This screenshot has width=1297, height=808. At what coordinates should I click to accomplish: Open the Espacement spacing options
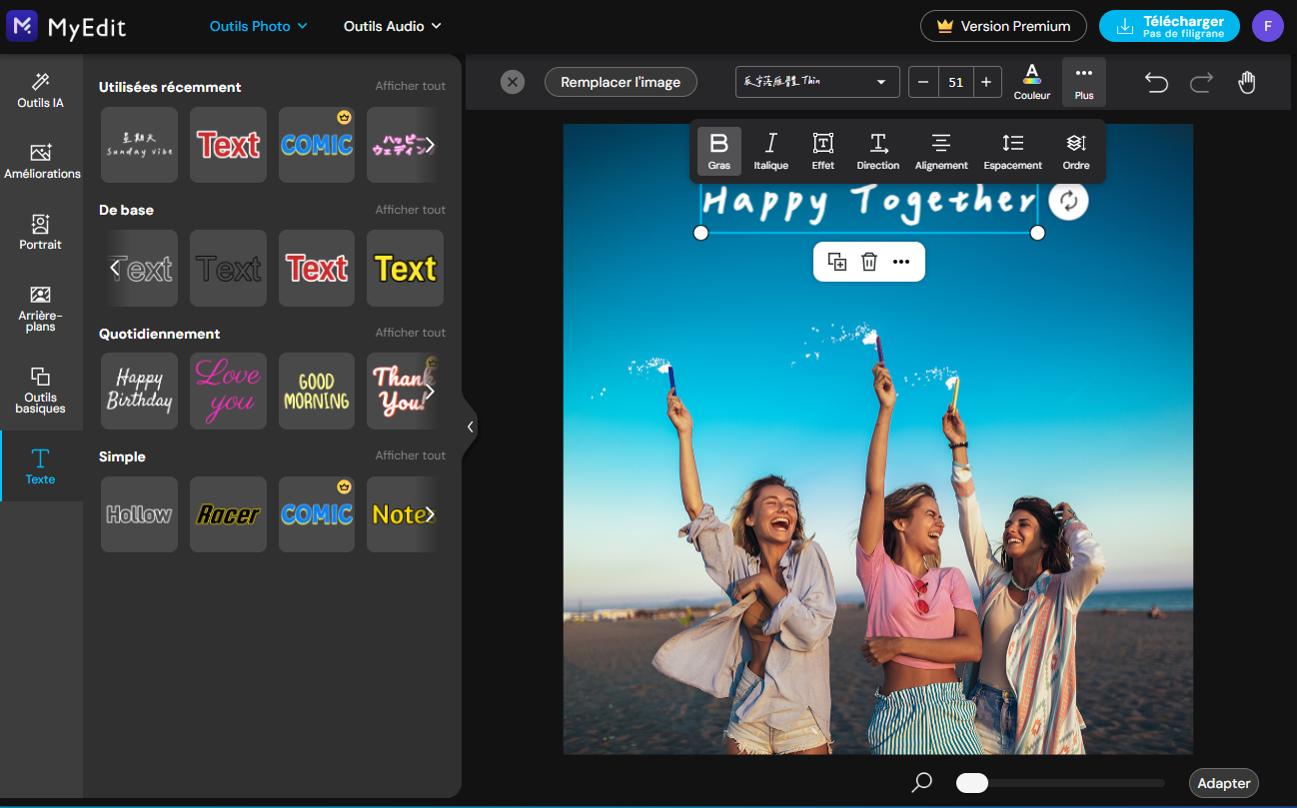1012,150
